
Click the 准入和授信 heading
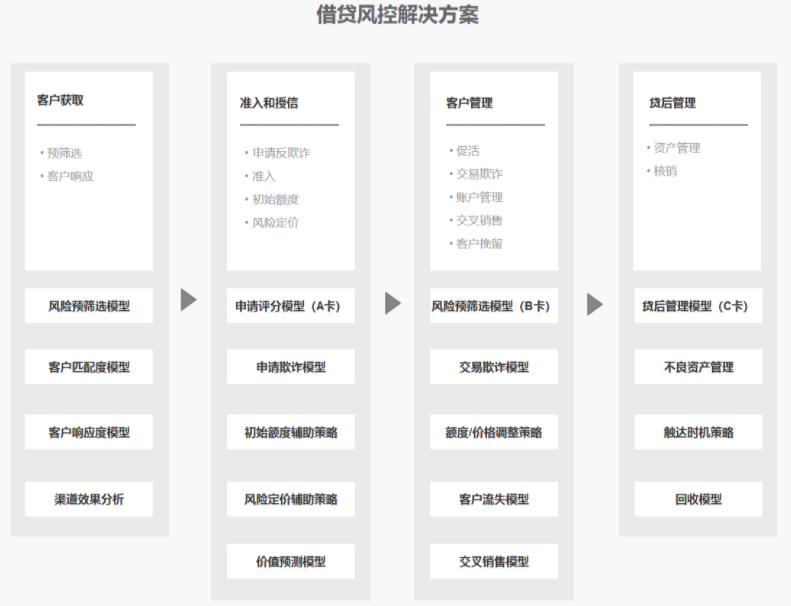tap(269, 103)
